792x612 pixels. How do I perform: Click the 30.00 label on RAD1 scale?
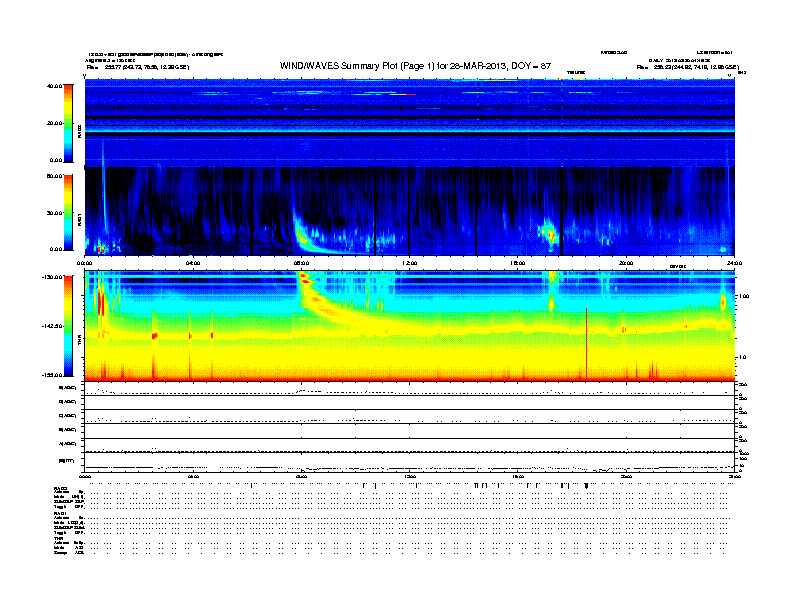[54, 213]
